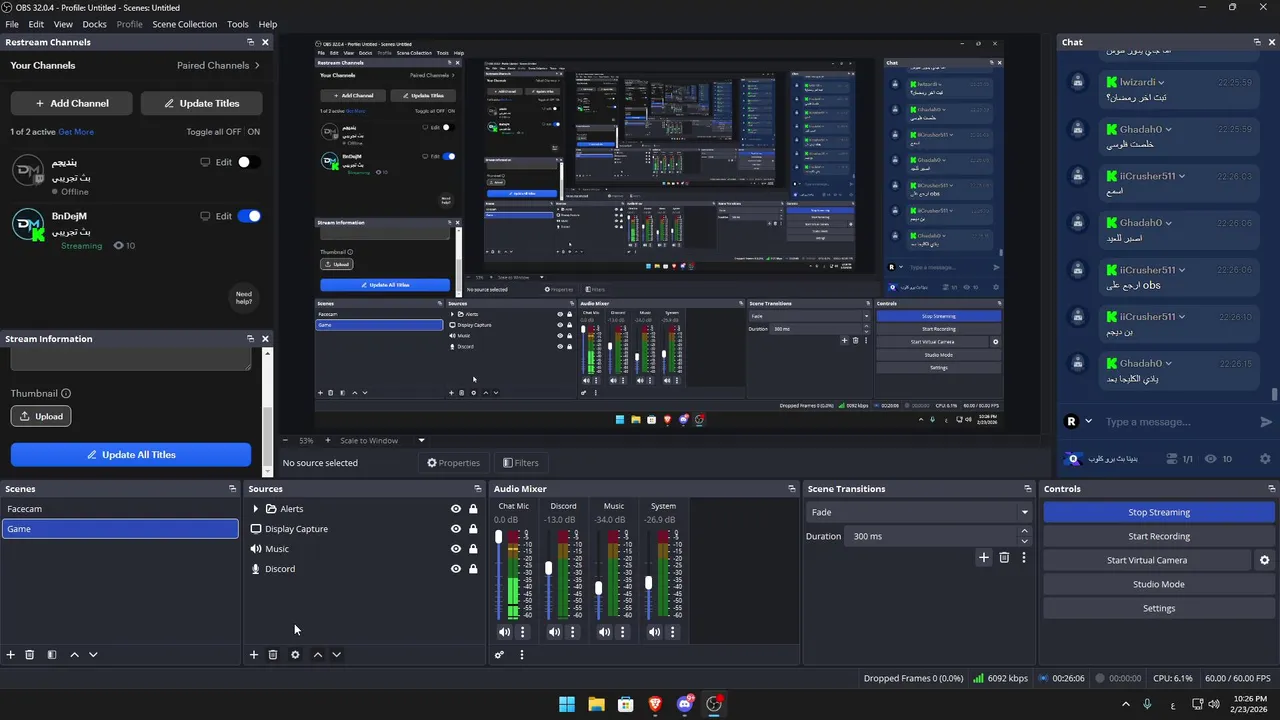Open Chat Mic three-dot options menu
This screenshot has width=1280, height=720.
click(522, 632)
